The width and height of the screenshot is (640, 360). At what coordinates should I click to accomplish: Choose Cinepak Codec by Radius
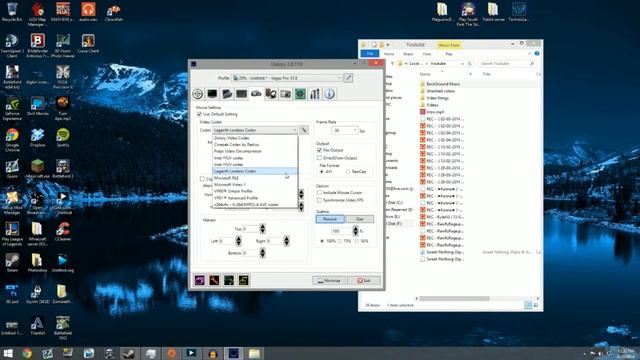point(255,144)
